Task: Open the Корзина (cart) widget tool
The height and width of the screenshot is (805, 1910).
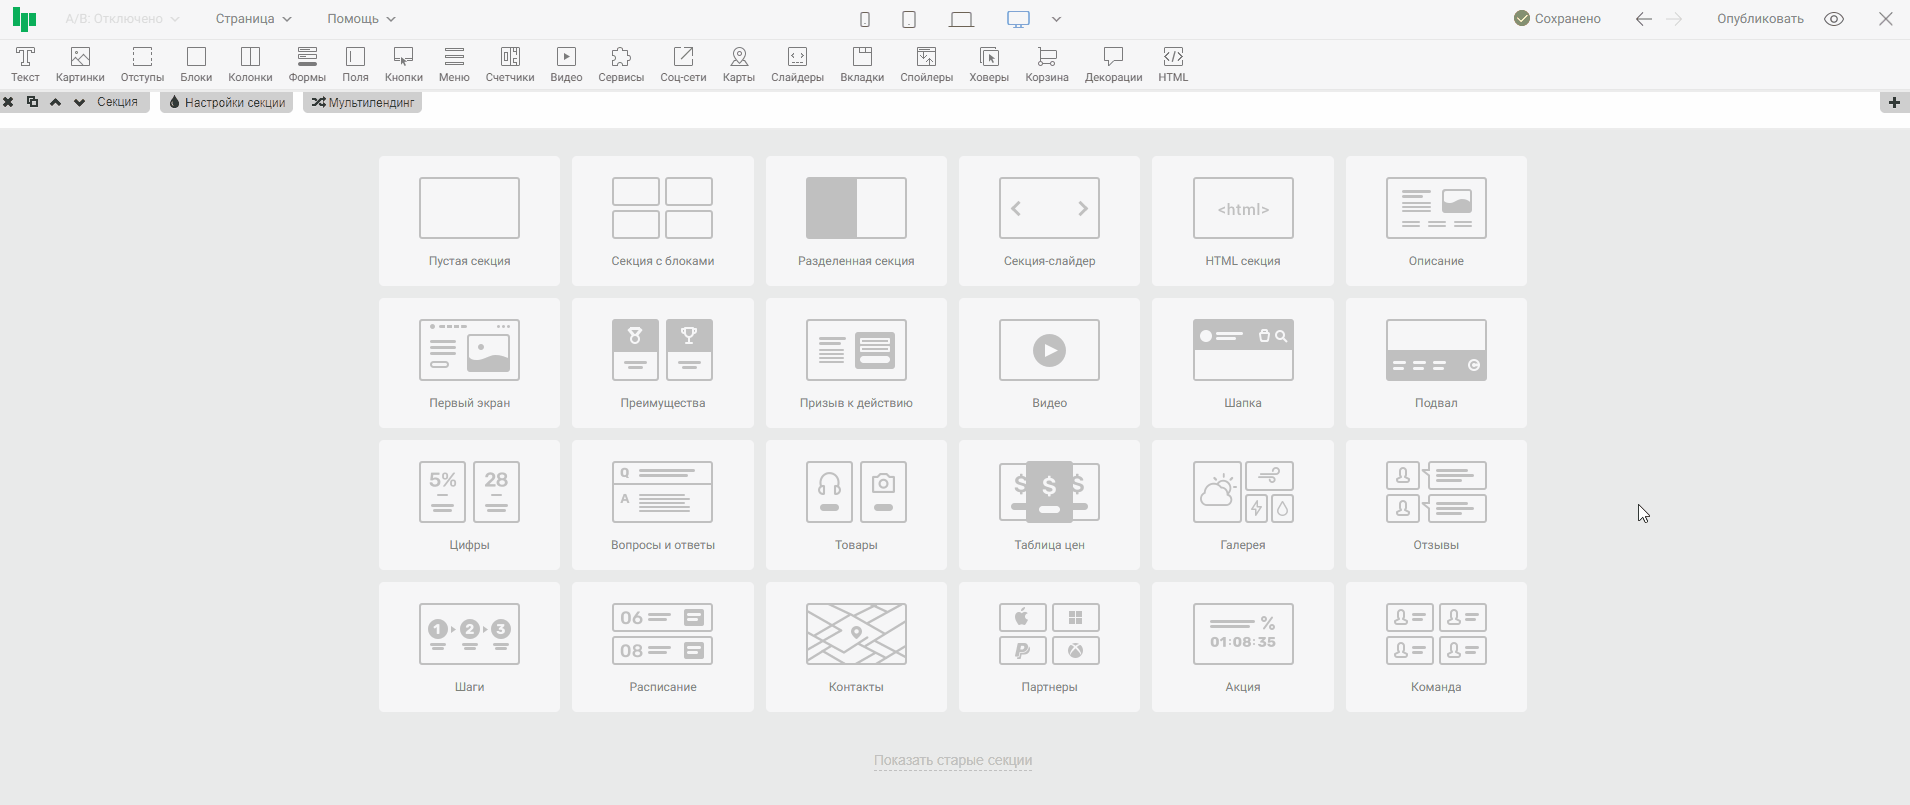Action: [x=1046, y=64]
